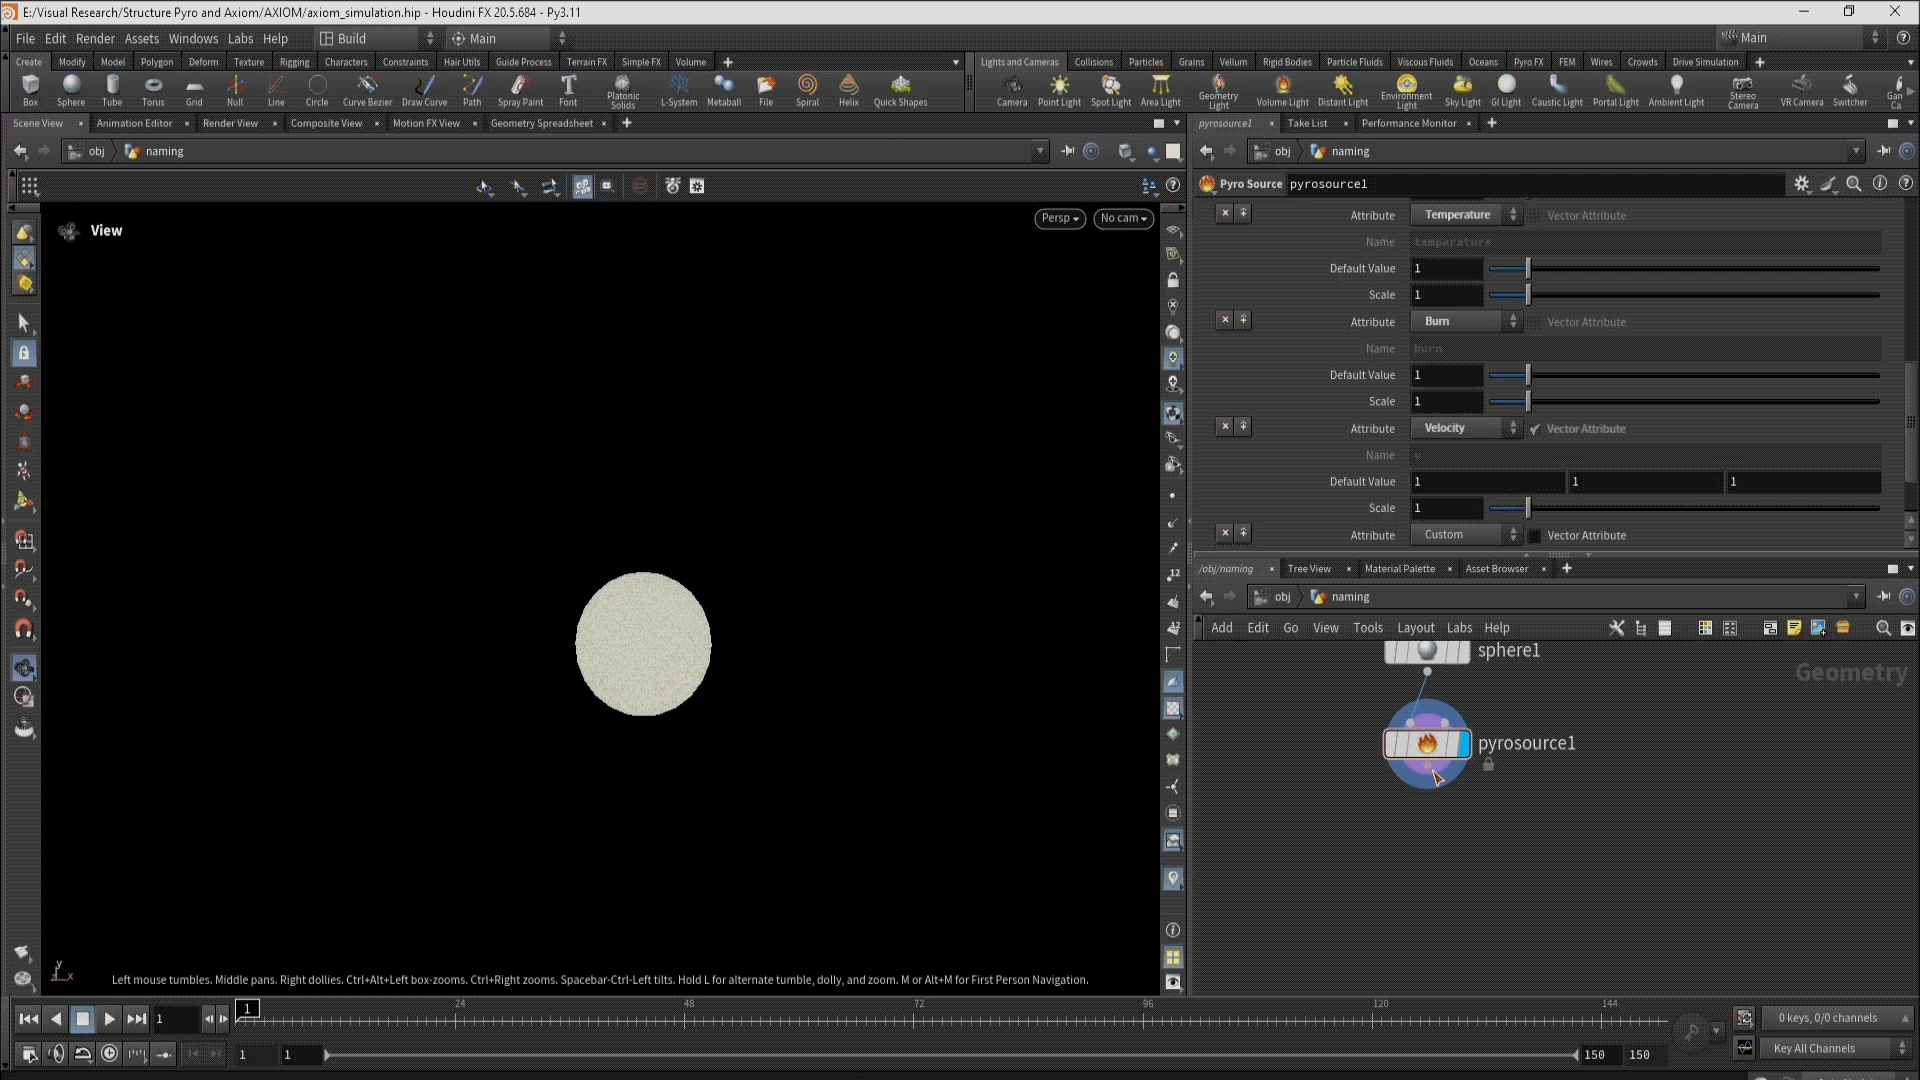
Task: Select the Sphere shelf tool
Action: pyautogui.click(x=71, y=90)
